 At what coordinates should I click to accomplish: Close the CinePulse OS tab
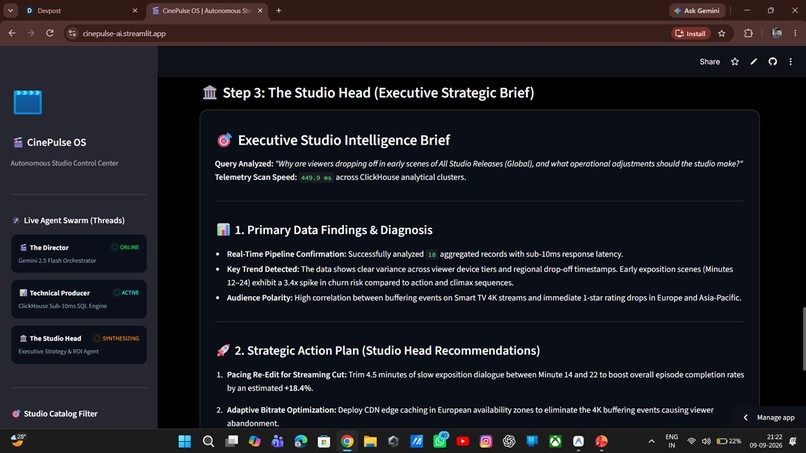coord(260,10)
